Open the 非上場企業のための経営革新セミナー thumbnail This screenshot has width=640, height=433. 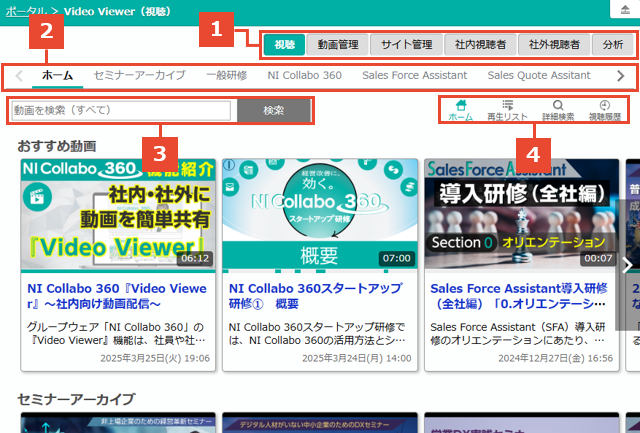point(118,423)
